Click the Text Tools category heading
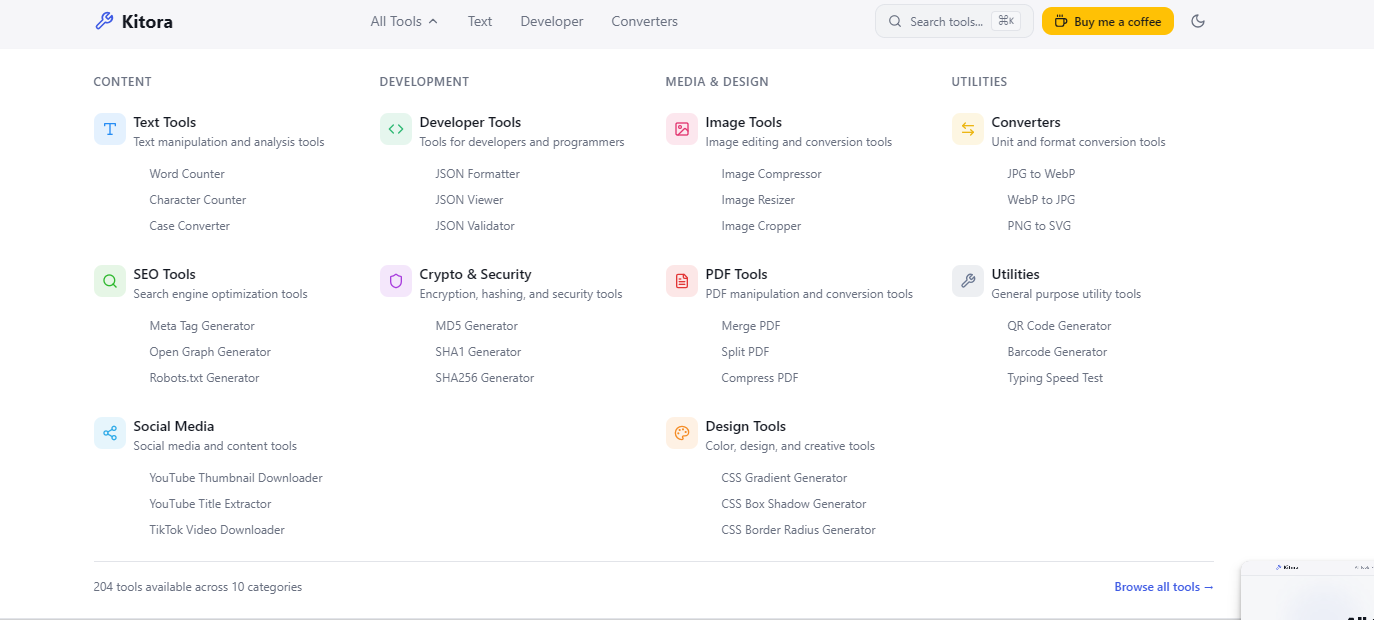Viewport: 1374px width, 620px height. pos(165,122)
